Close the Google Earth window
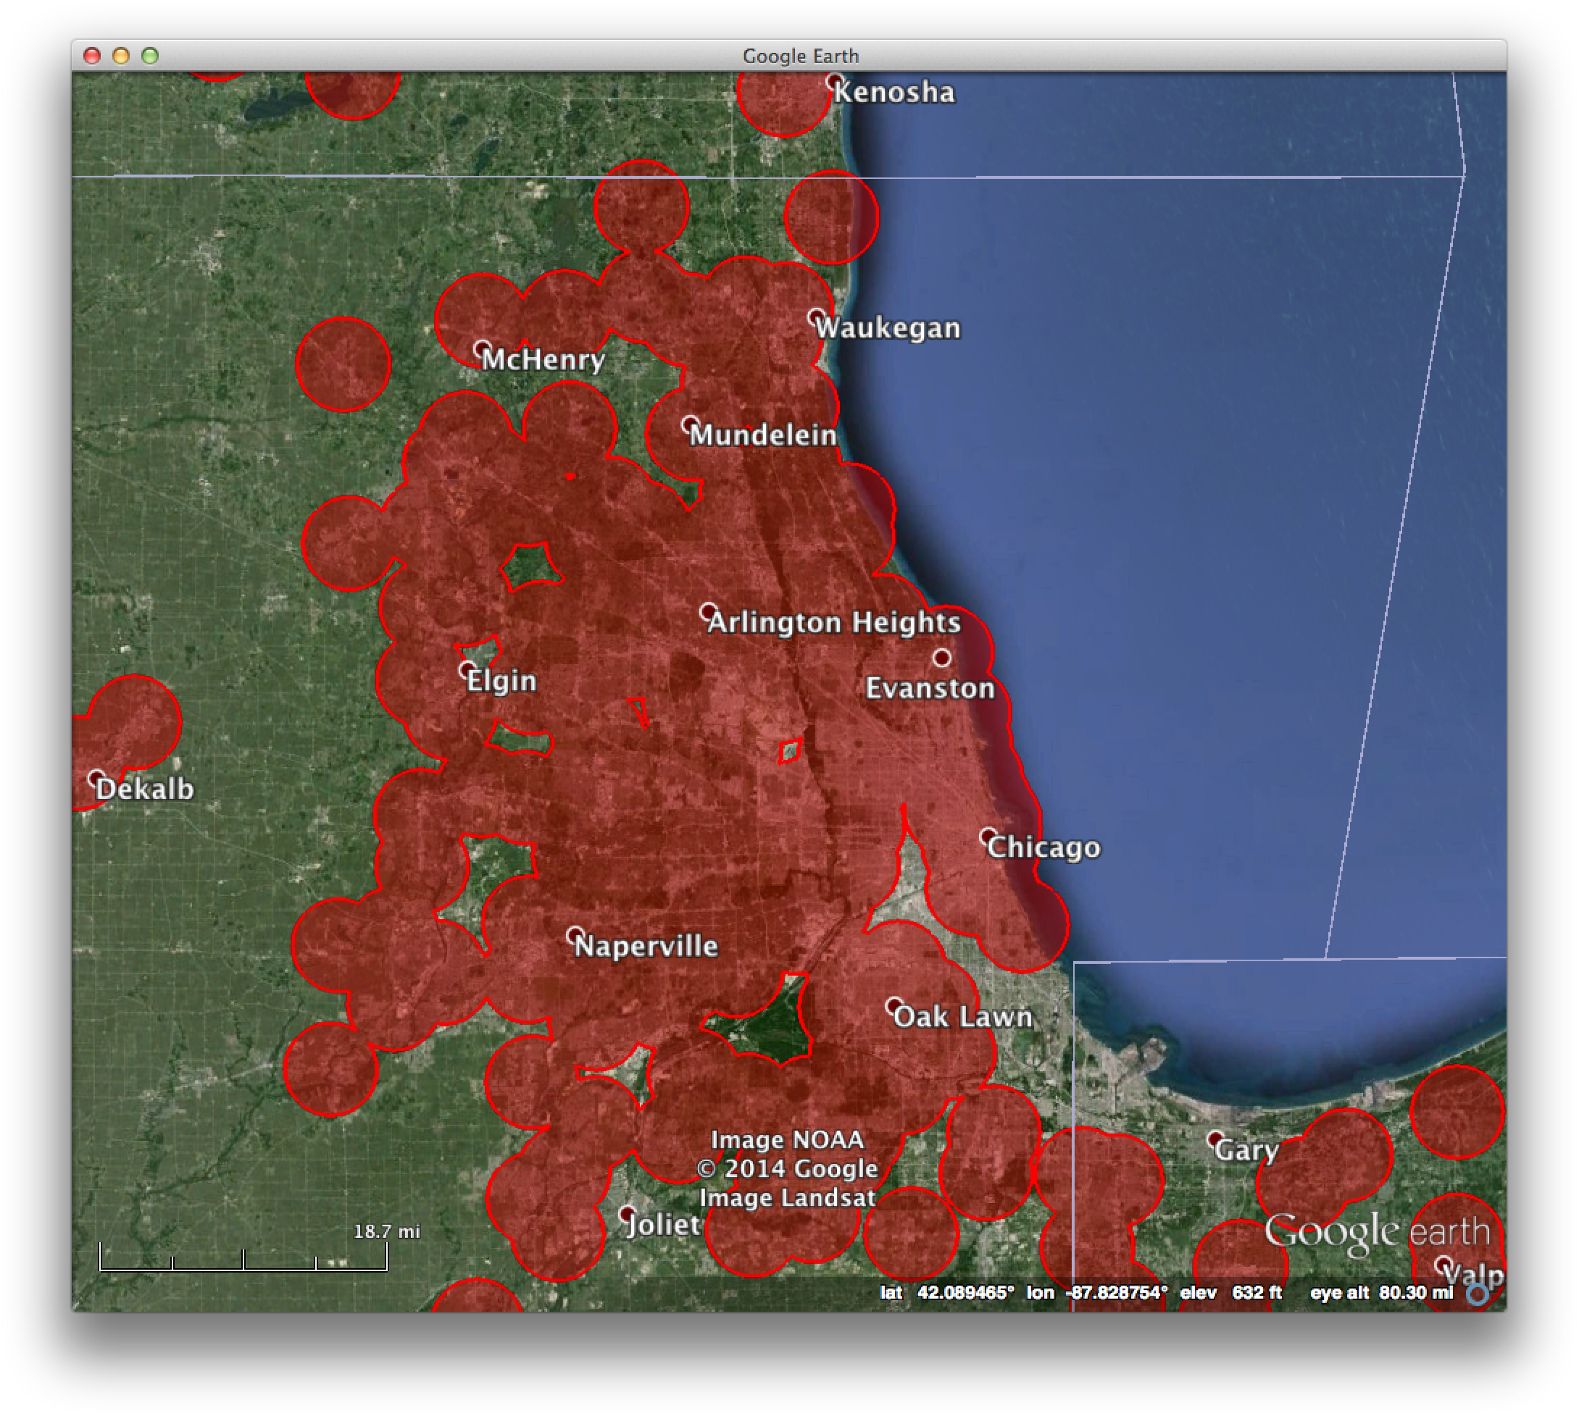 pos(92,56)
